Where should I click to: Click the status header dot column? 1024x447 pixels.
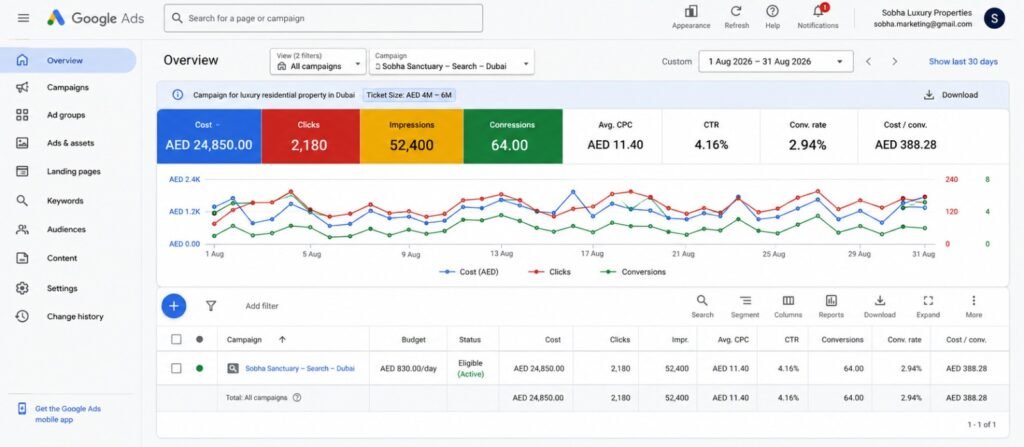coord(199,339)
